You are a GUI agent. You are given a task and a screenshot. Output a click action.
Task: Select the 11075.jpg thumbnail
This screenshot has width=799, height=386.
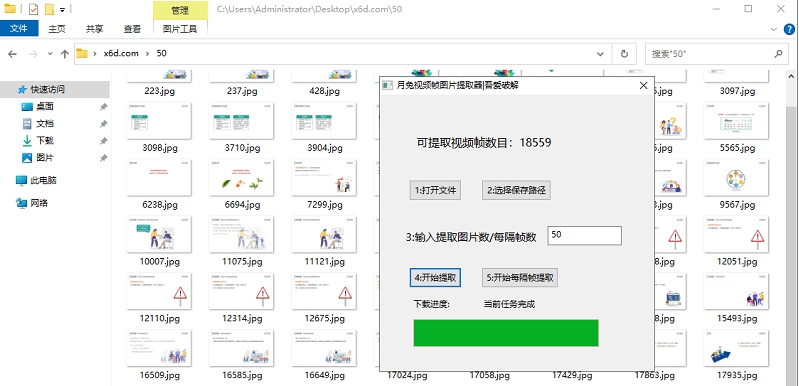[x=241, y=235]
